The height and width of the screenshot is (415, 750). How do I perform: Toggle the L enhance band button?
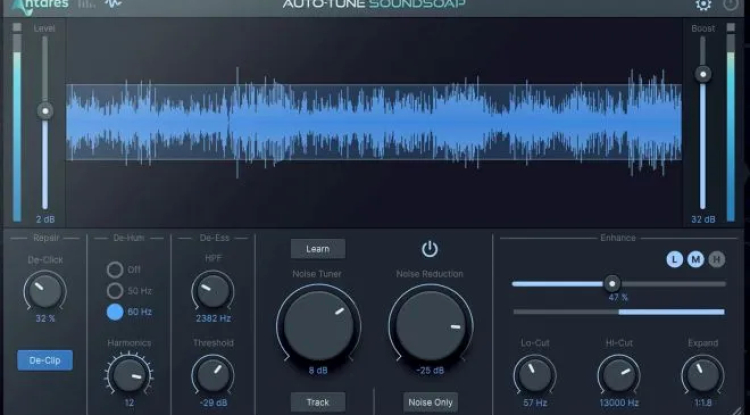tap(674, 260)
